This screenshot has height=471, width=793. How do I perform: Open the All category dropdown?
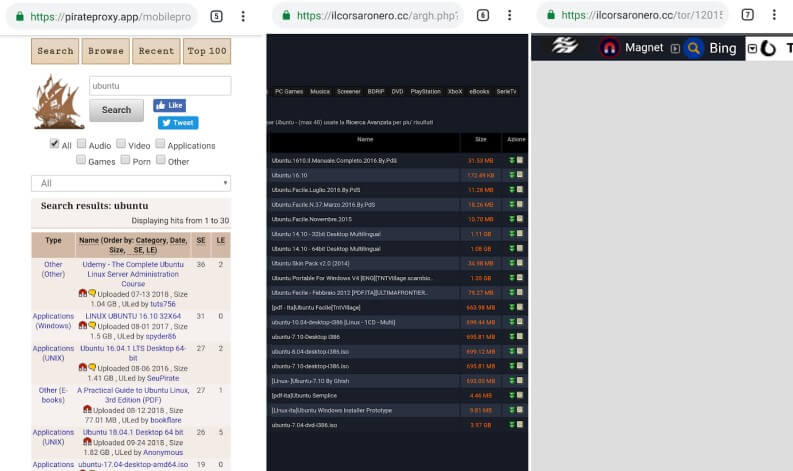[131, 183]
